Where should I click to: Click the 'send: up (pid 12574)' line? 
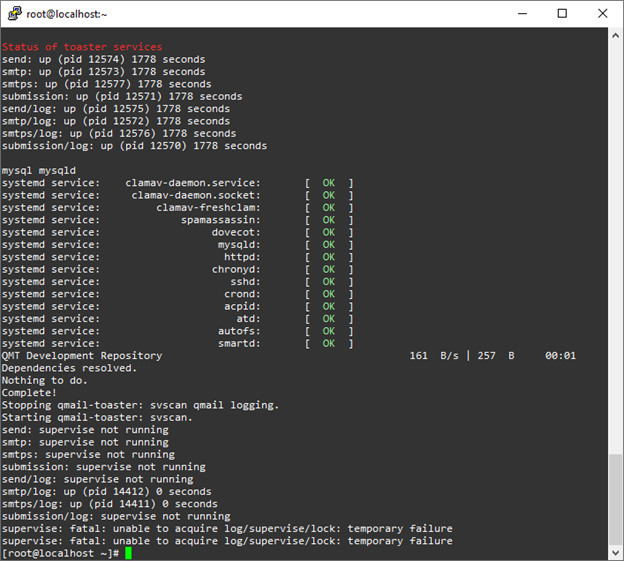[103, 59]
